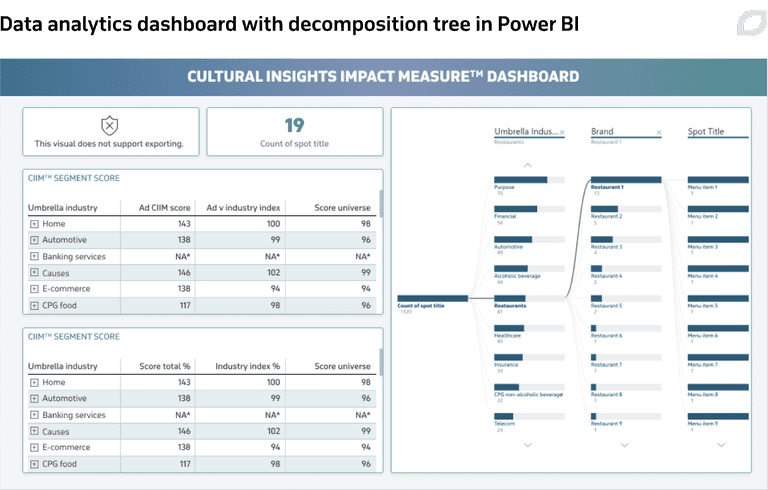The height and width of the screenshot is (490, 768).
Task: Remove the Umbrella Industry level with its X
Action: click(x=562, y=132)
